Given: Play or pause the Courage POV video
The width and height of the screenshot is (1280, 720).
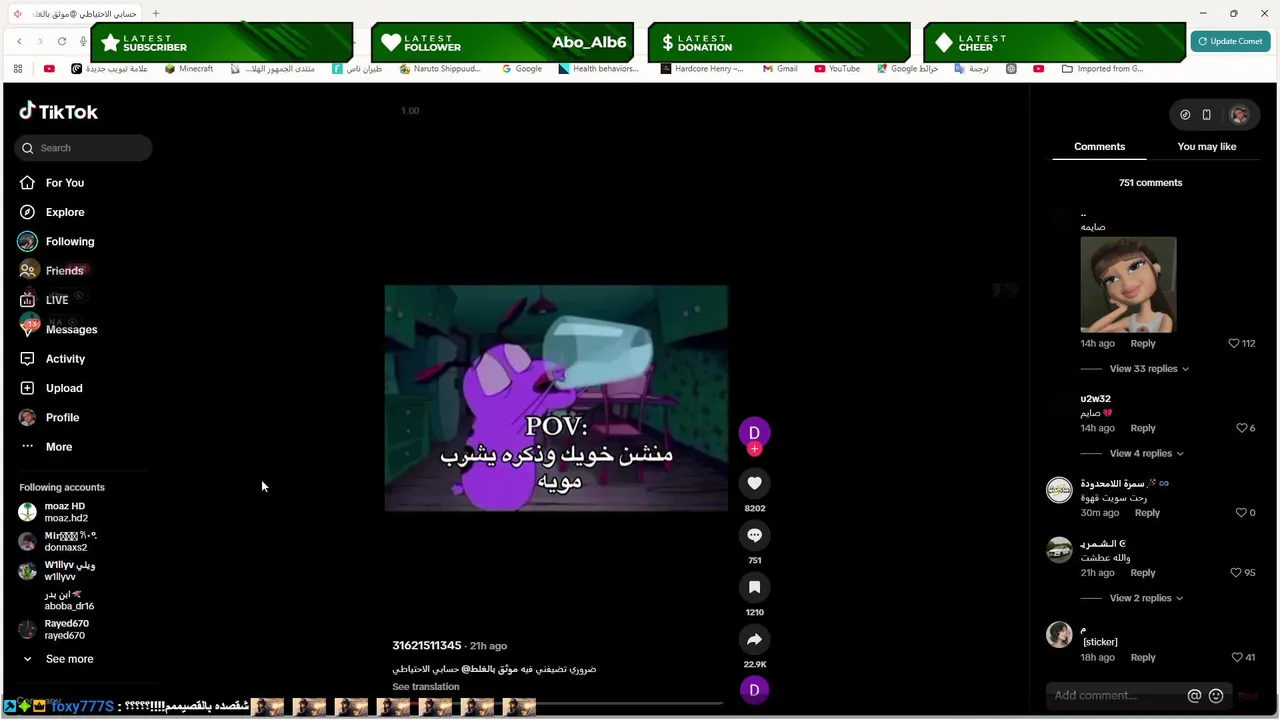Looking at the screenshot, I should tap(556, 398).
